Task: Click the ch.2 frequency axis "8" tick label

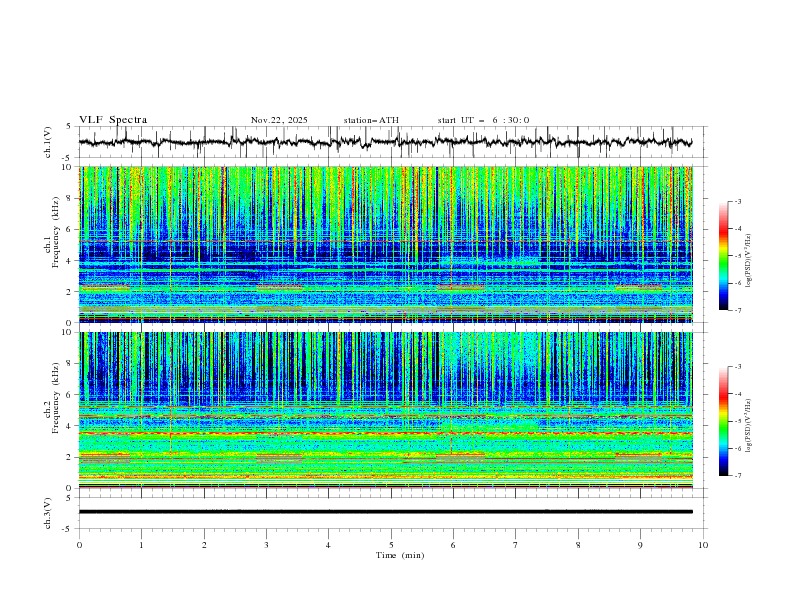Action: point(71,364)
